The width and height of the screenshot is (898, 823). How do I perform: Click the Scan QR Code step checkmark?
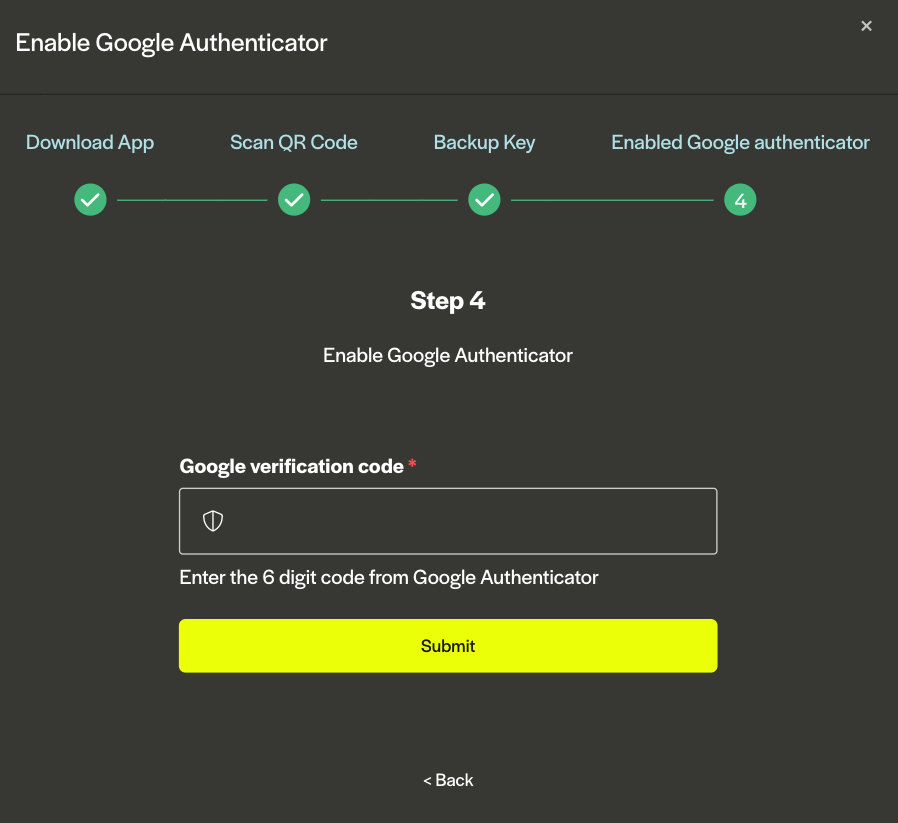[x=294, y=200]
